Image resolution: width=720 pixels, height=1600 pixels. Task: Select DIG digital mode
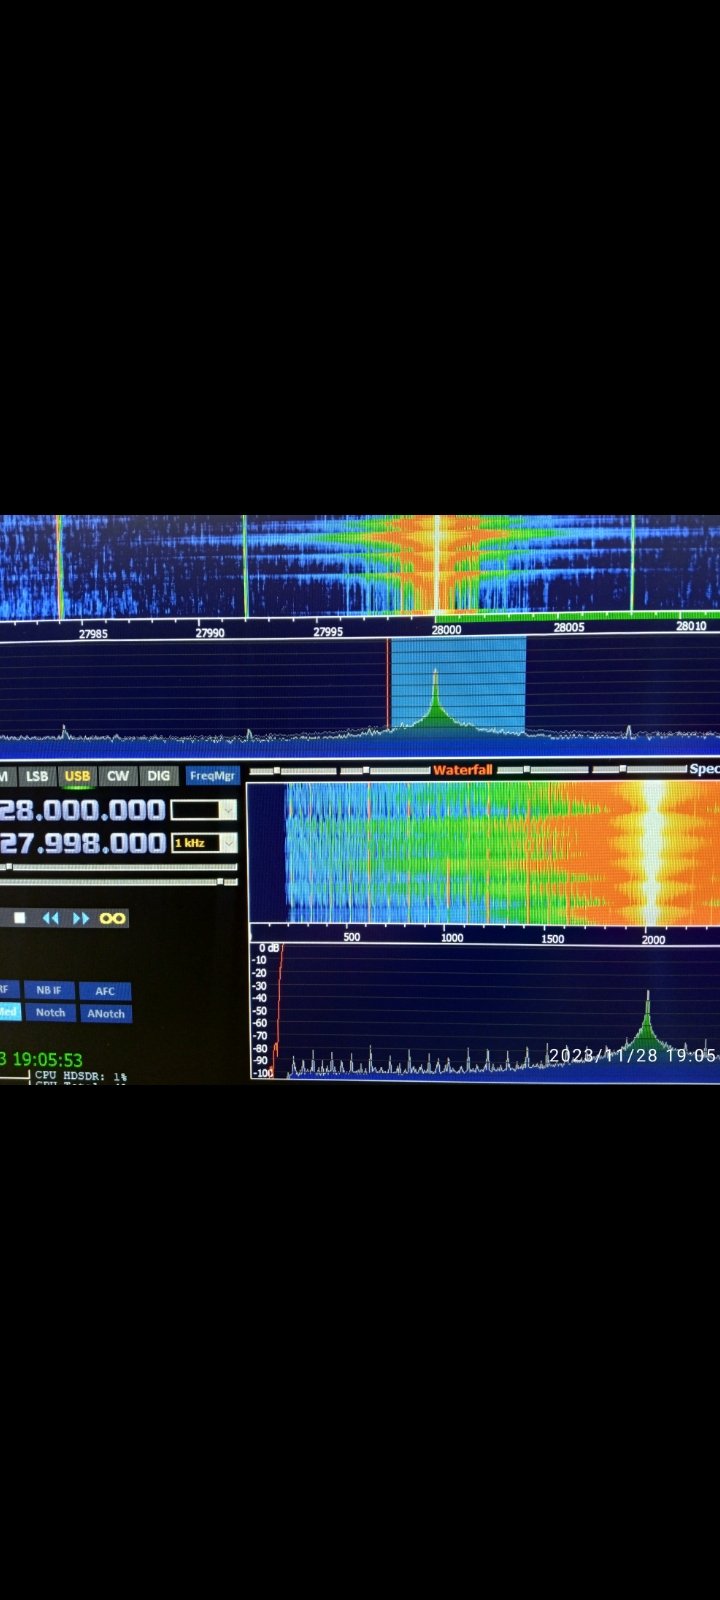[158, 776]
